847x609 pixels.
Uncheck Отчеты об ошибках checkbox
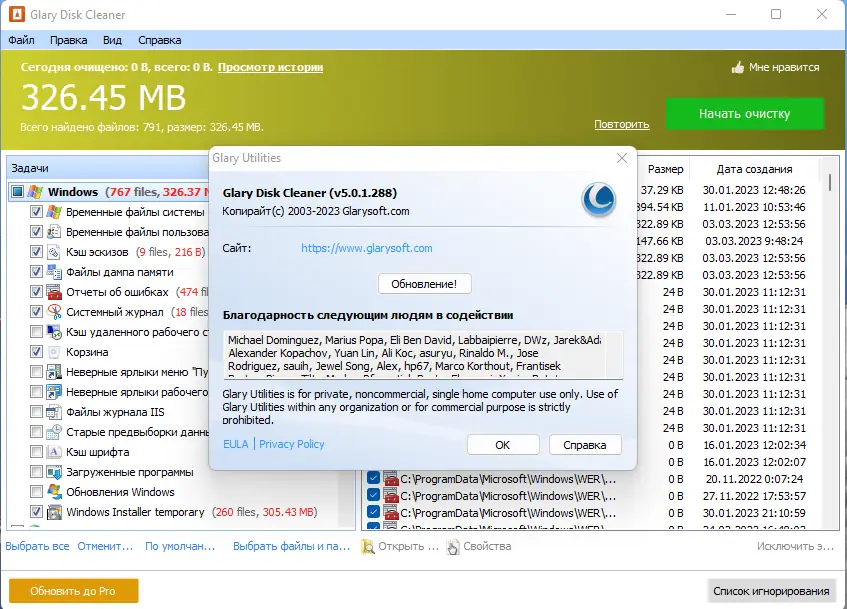(36, 292)
